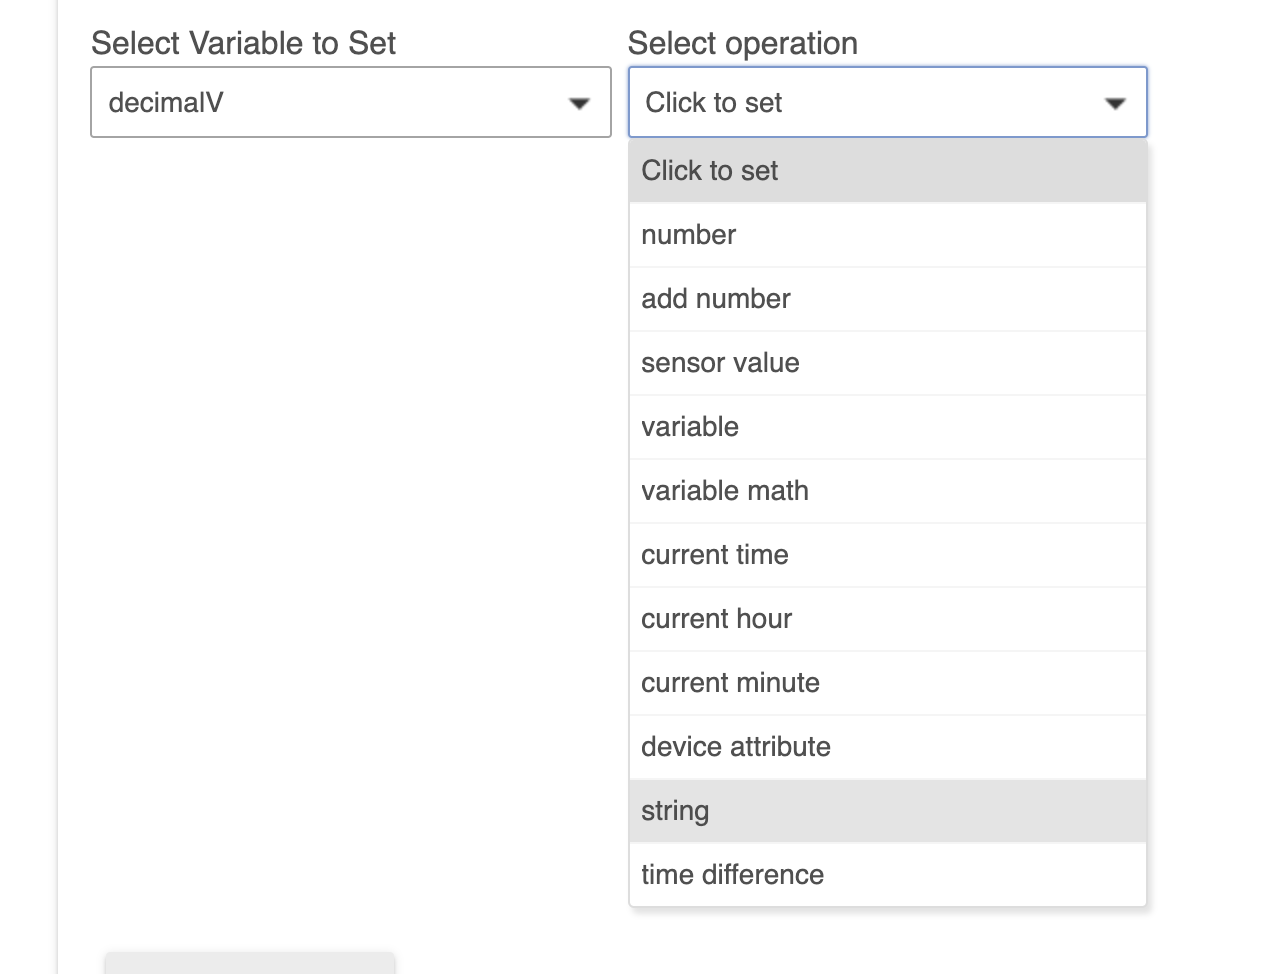Viewport: 1276px width, 974px height.
Task: Pick the 'current minute' option
Action: tap(887, 683)
